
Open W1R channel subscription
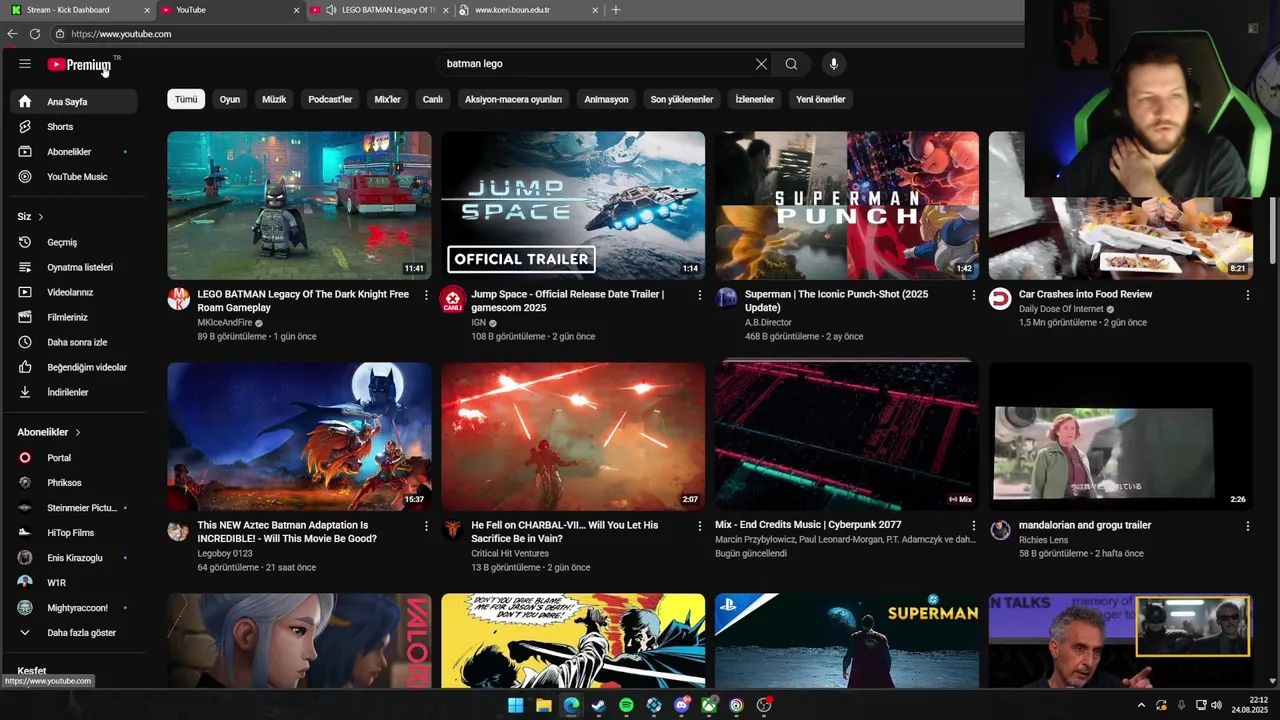[x=74, y=583]
